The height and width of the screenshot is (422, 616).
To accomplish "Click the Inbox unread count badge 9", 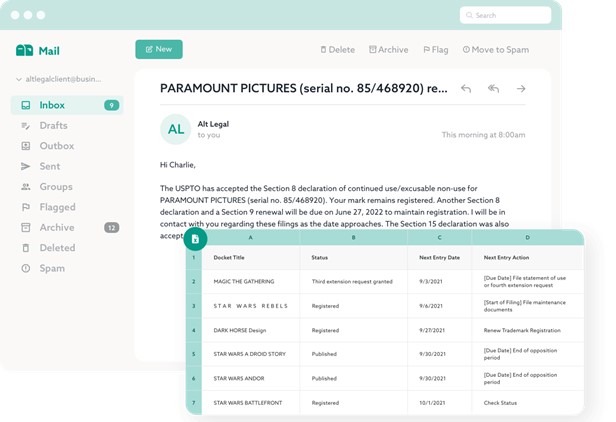I will coord(112,105).
